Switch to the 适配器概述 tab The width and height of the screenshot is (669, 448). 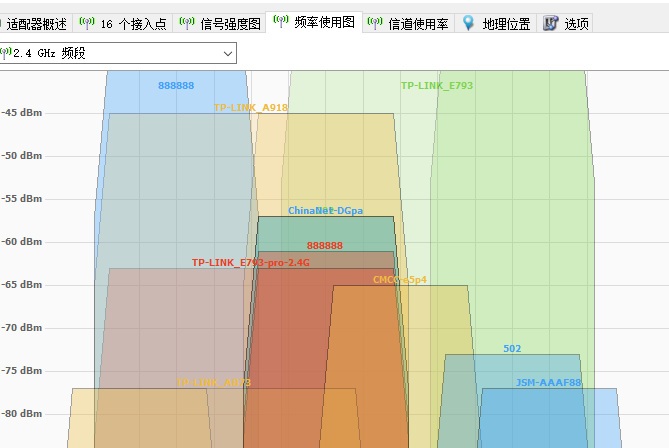pos(35,23)
